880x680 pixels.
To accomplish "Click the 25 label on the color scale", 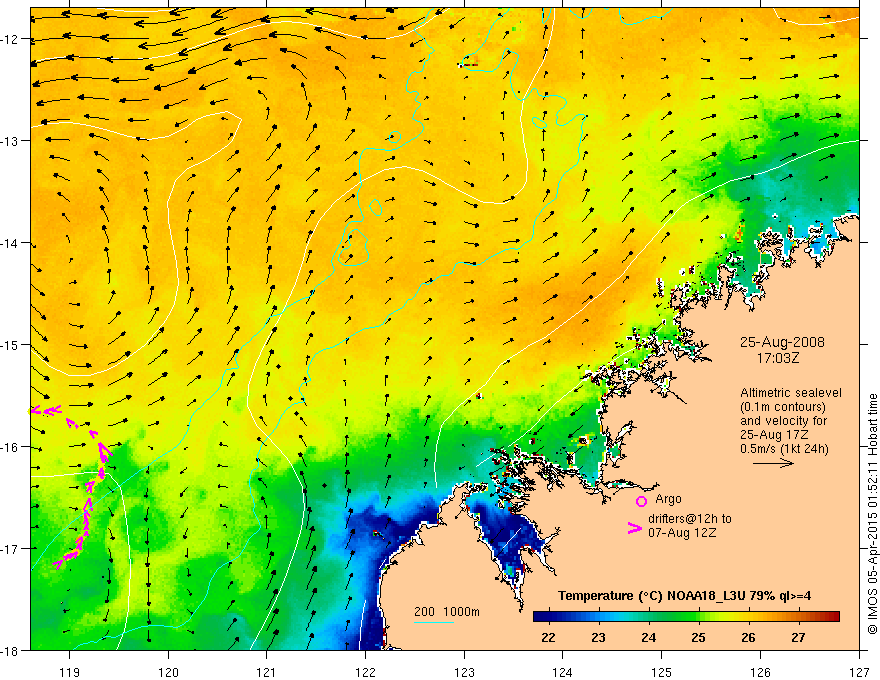I will pos(698,637).
